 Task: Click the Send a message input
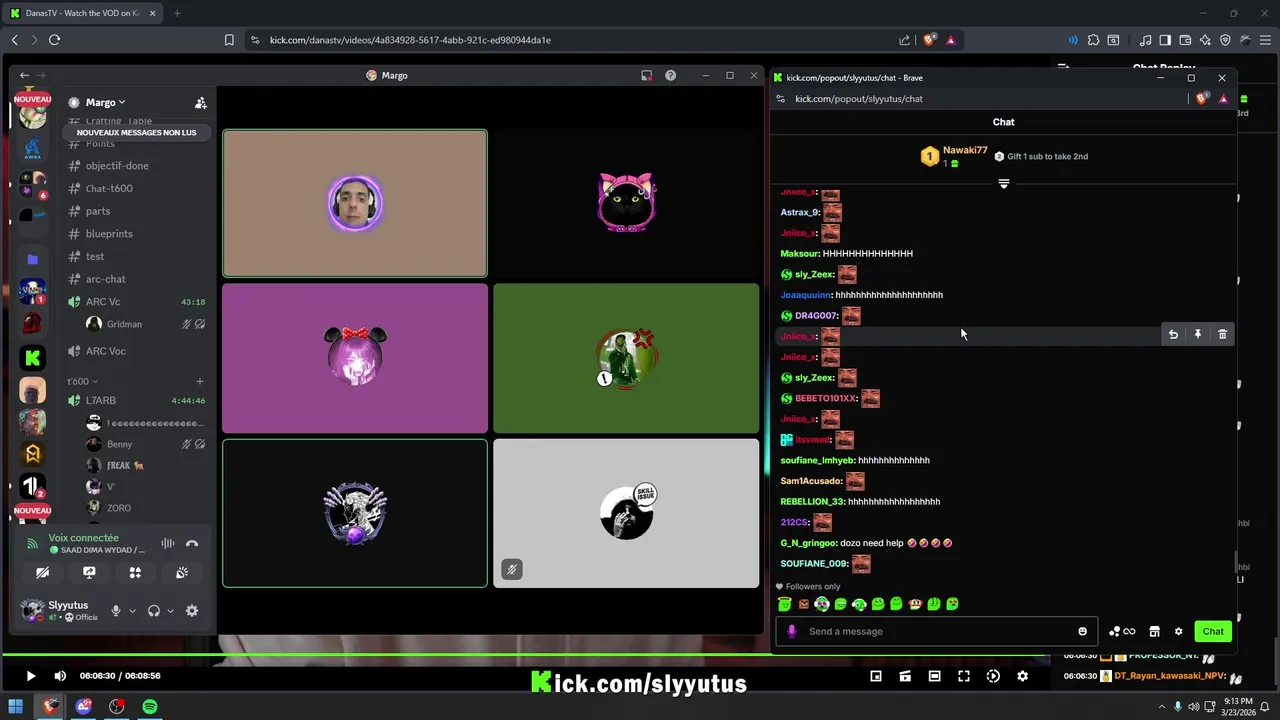pos(937,631)
